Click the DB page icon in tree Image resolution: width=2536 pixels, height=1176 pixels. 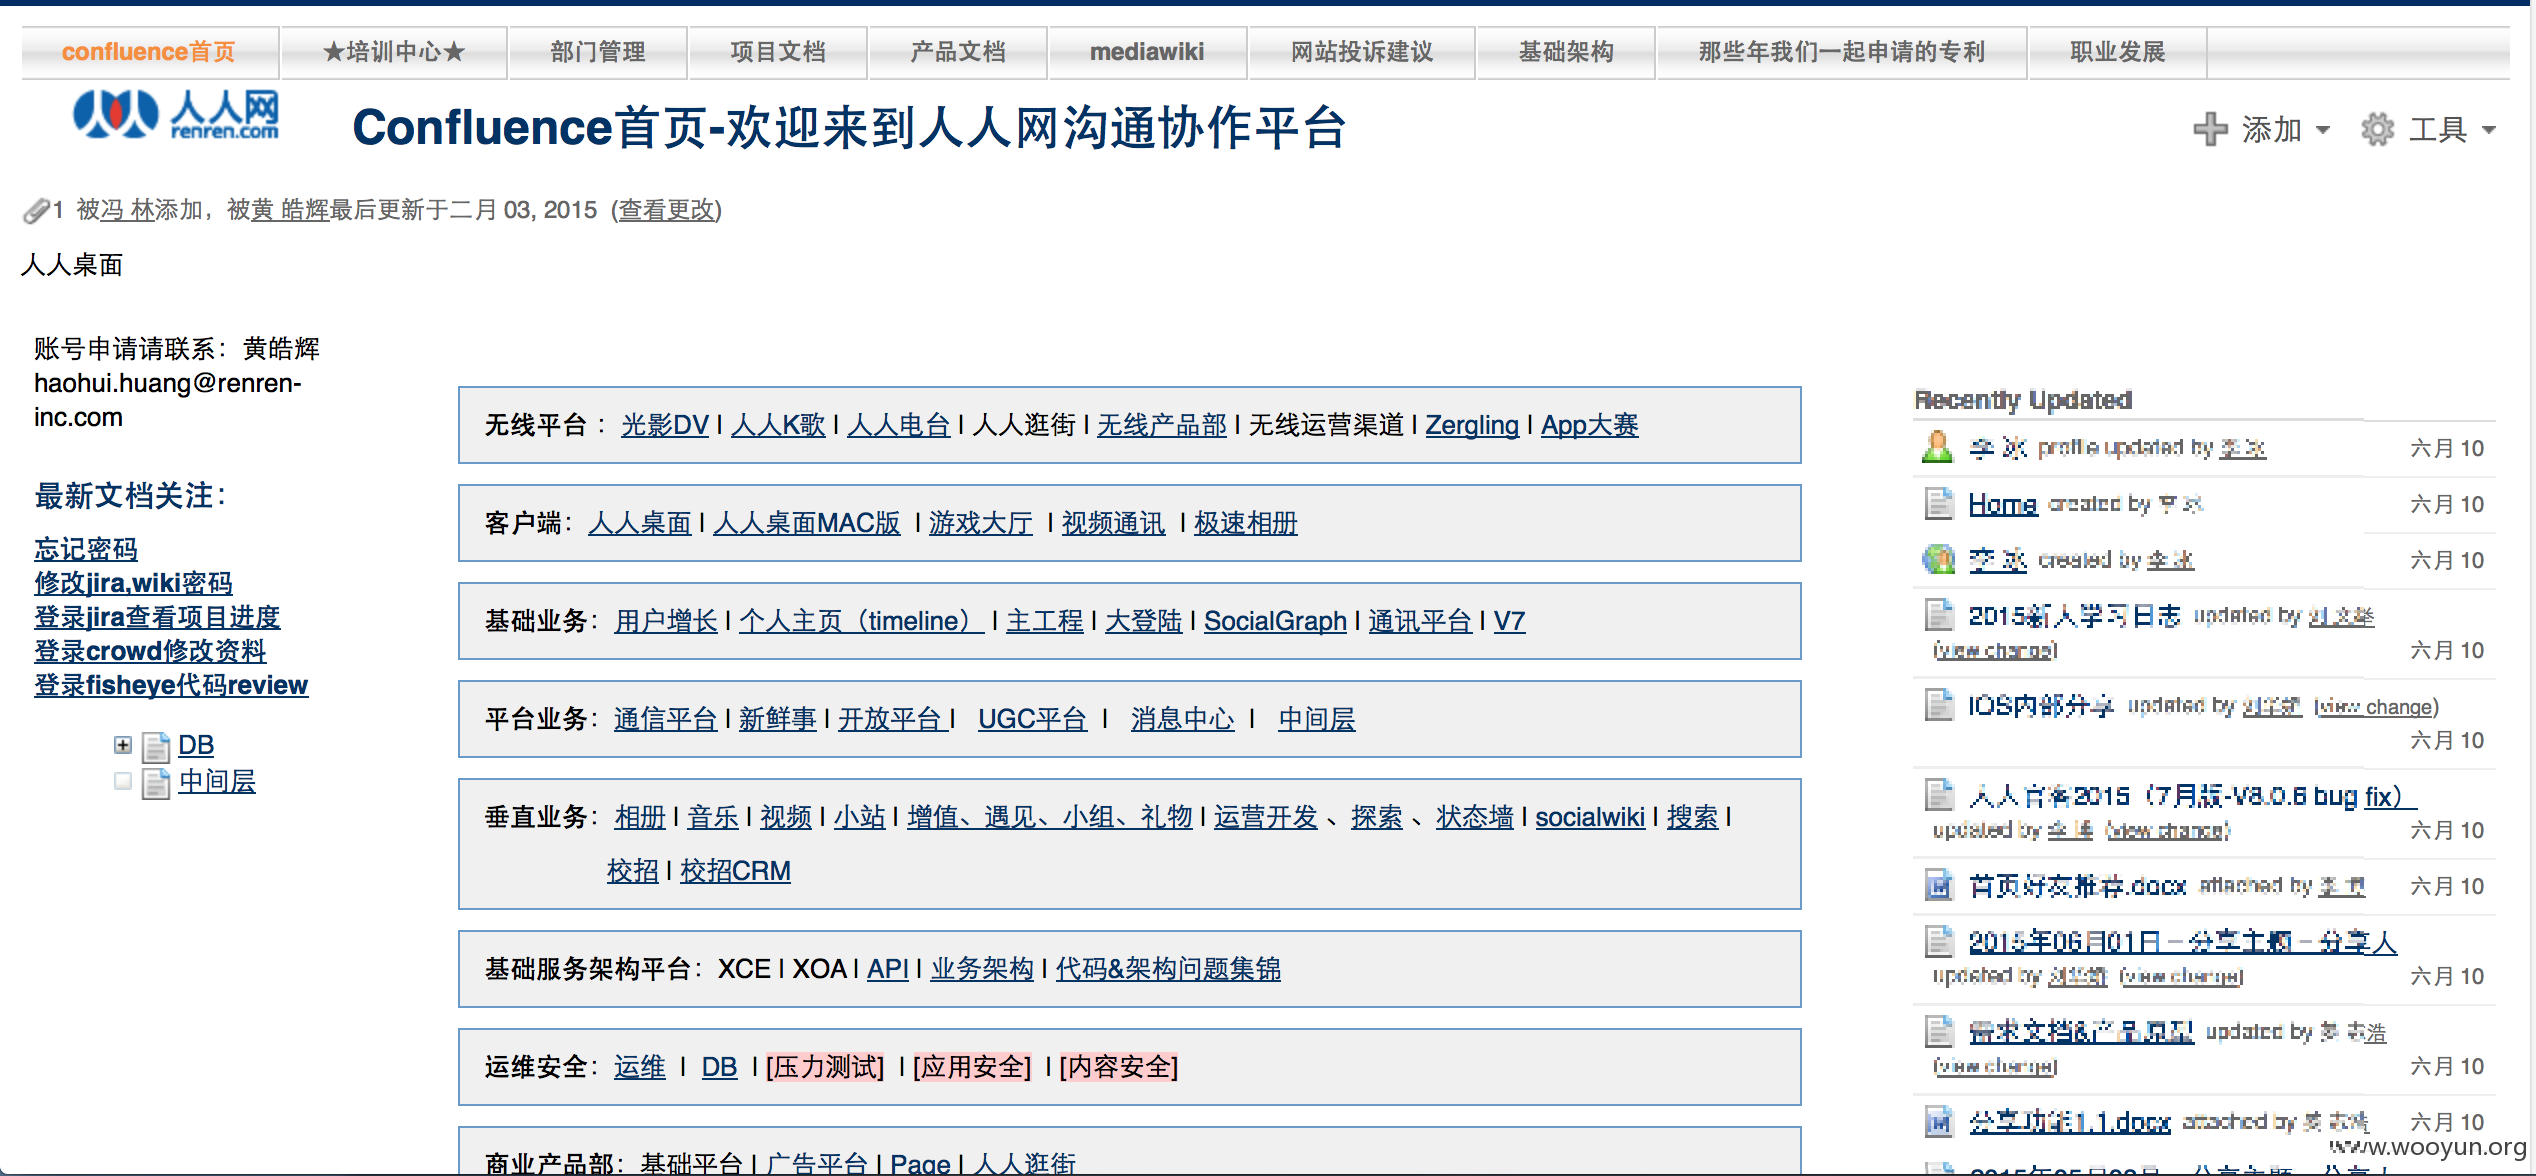pos(156,746)
